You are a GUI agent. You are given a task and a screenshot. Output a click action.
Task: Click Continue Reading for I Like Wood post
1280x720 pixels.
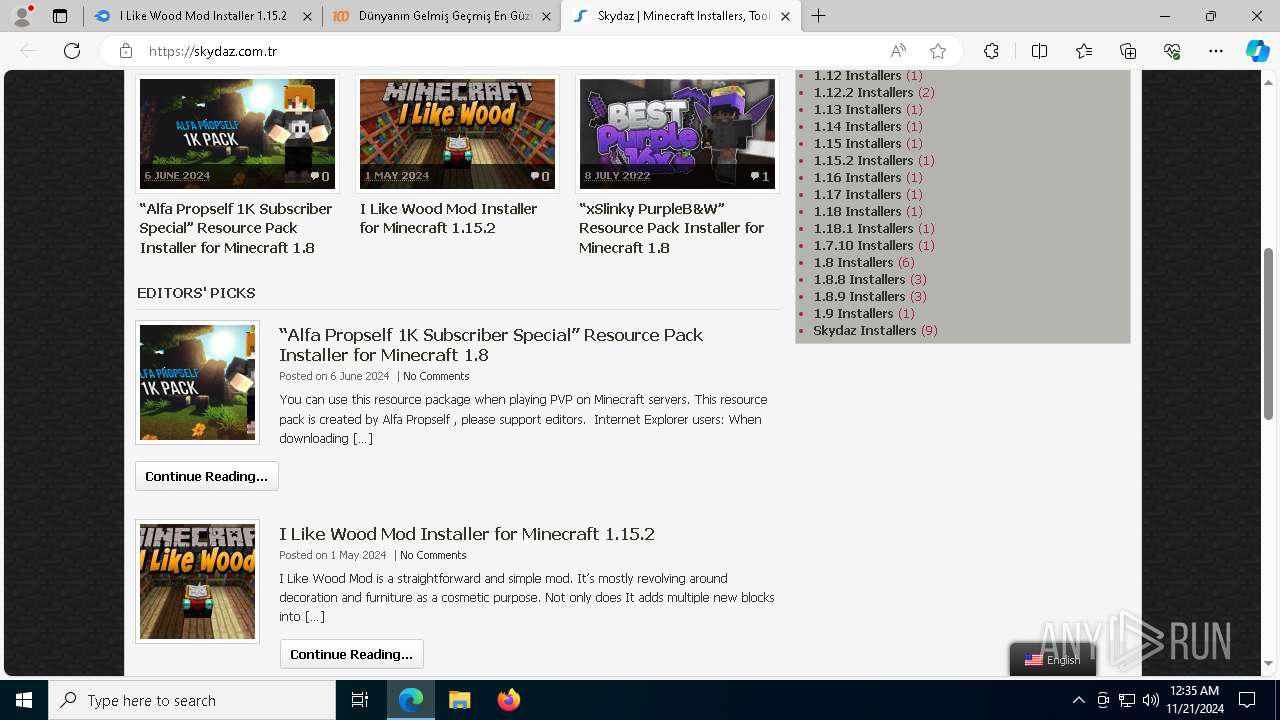tap(352, 654)
